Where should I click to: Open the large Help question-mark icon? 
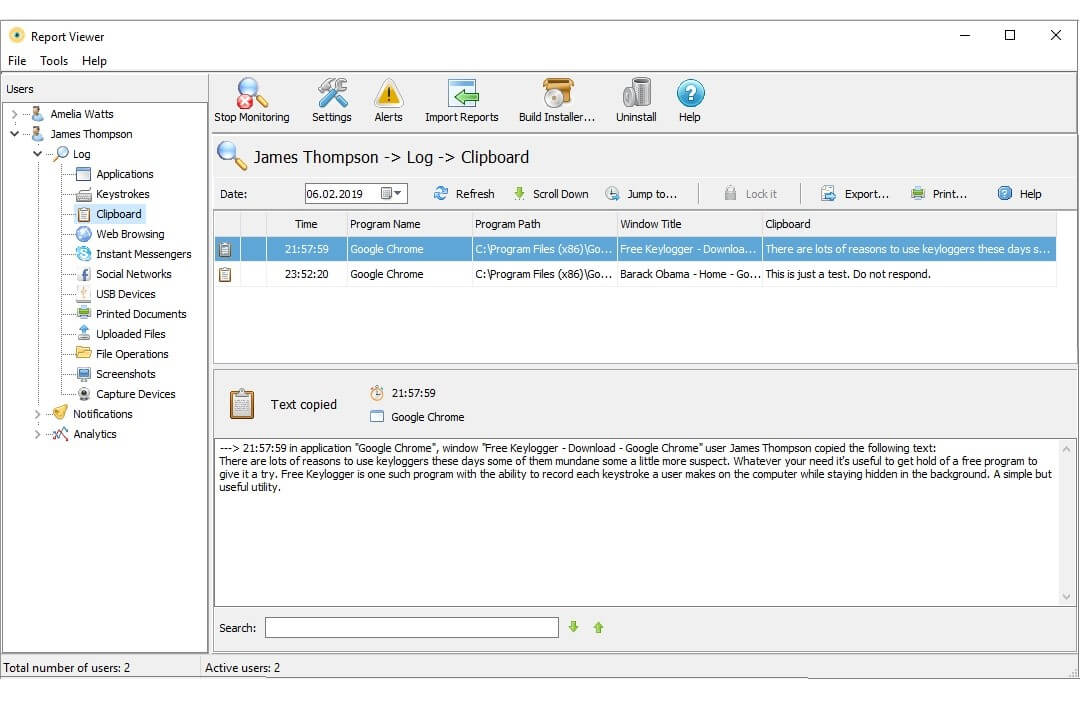[690, 94]
